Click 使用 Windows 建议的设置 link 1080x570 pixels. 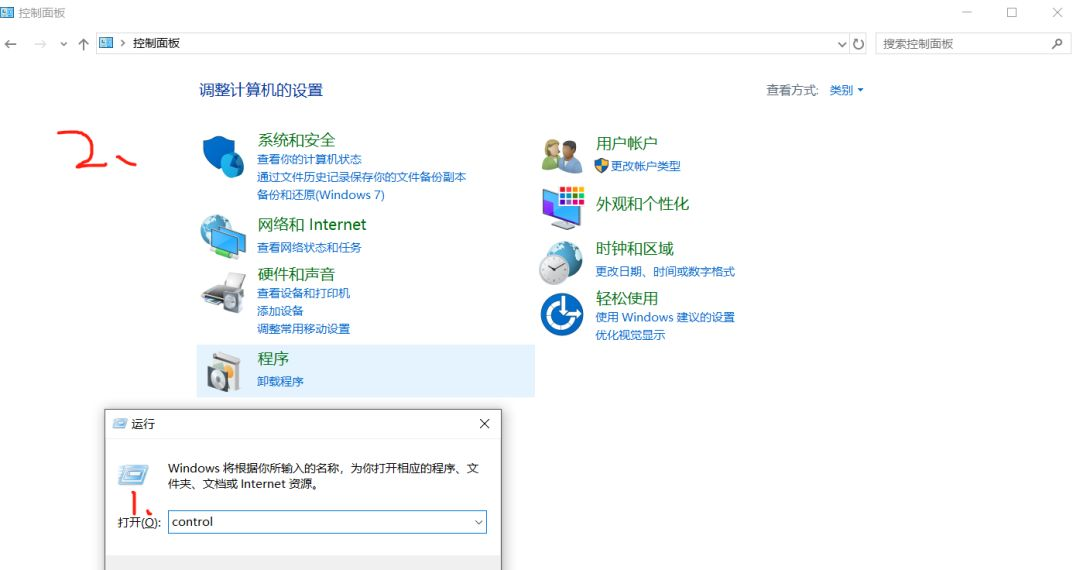pyautogui.click(x=665, y=317)
